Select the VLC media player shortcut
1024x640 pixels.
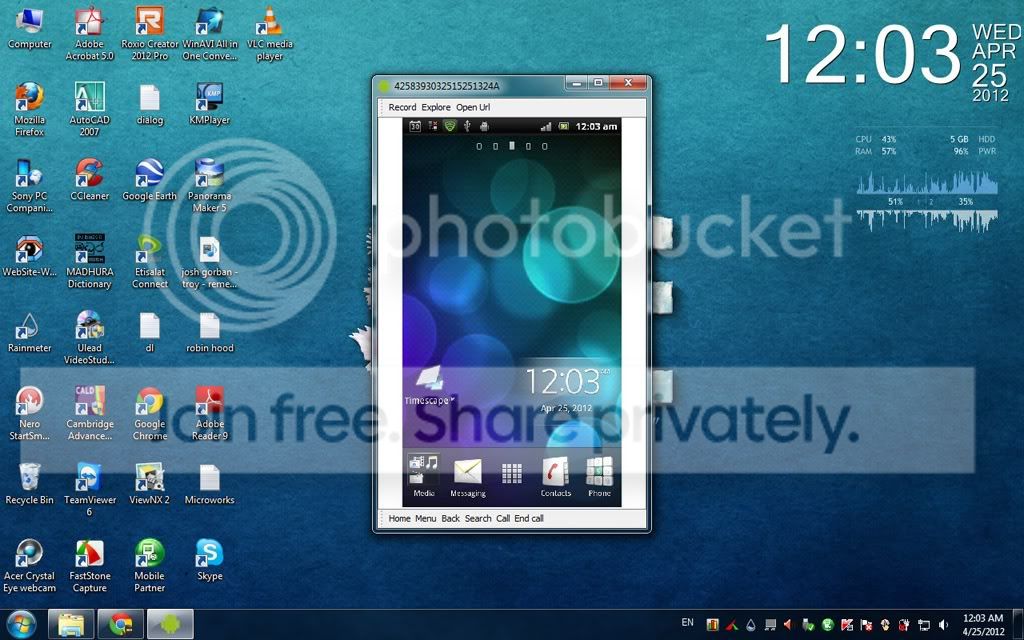coord(270,34)
